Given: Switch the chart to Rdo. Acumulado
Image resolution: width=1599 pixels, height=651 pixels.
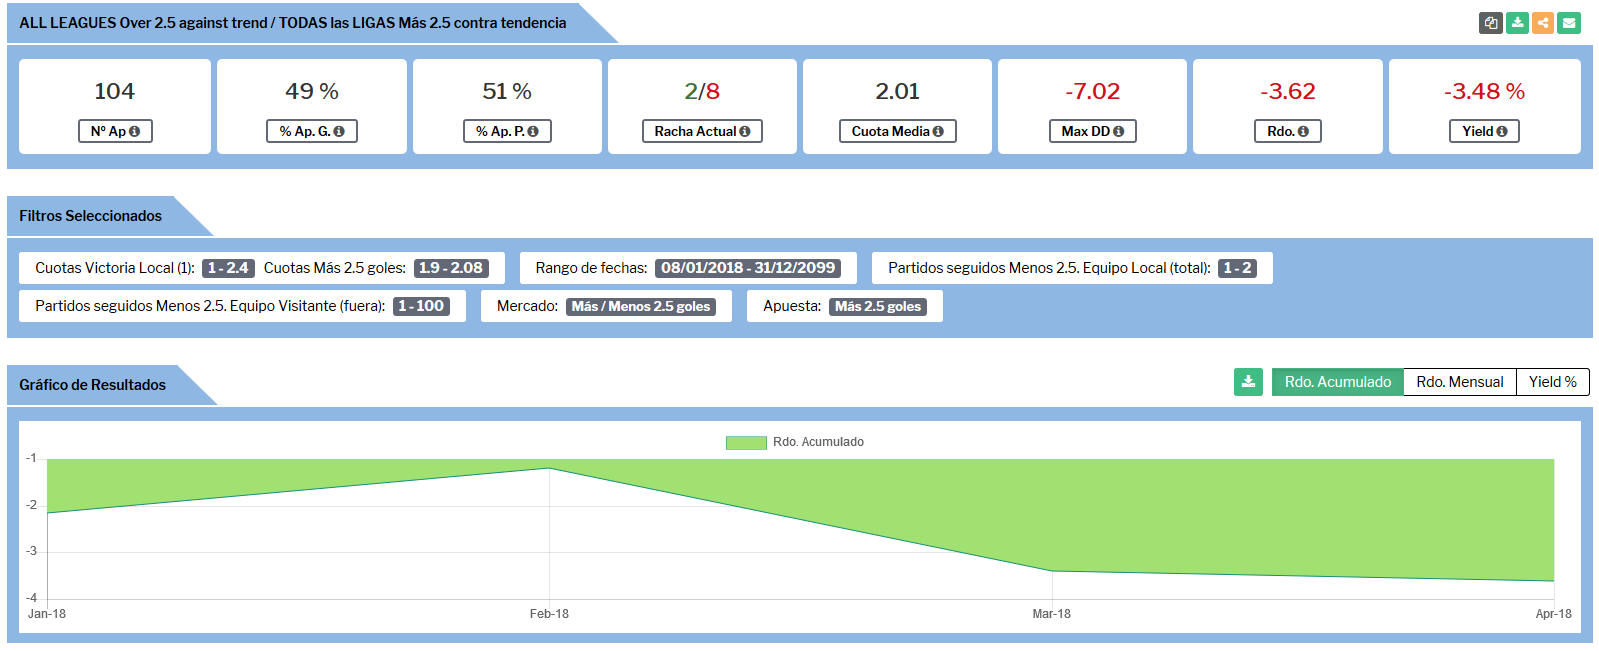Looking at the screenshot, I should tap(1338, 382).
